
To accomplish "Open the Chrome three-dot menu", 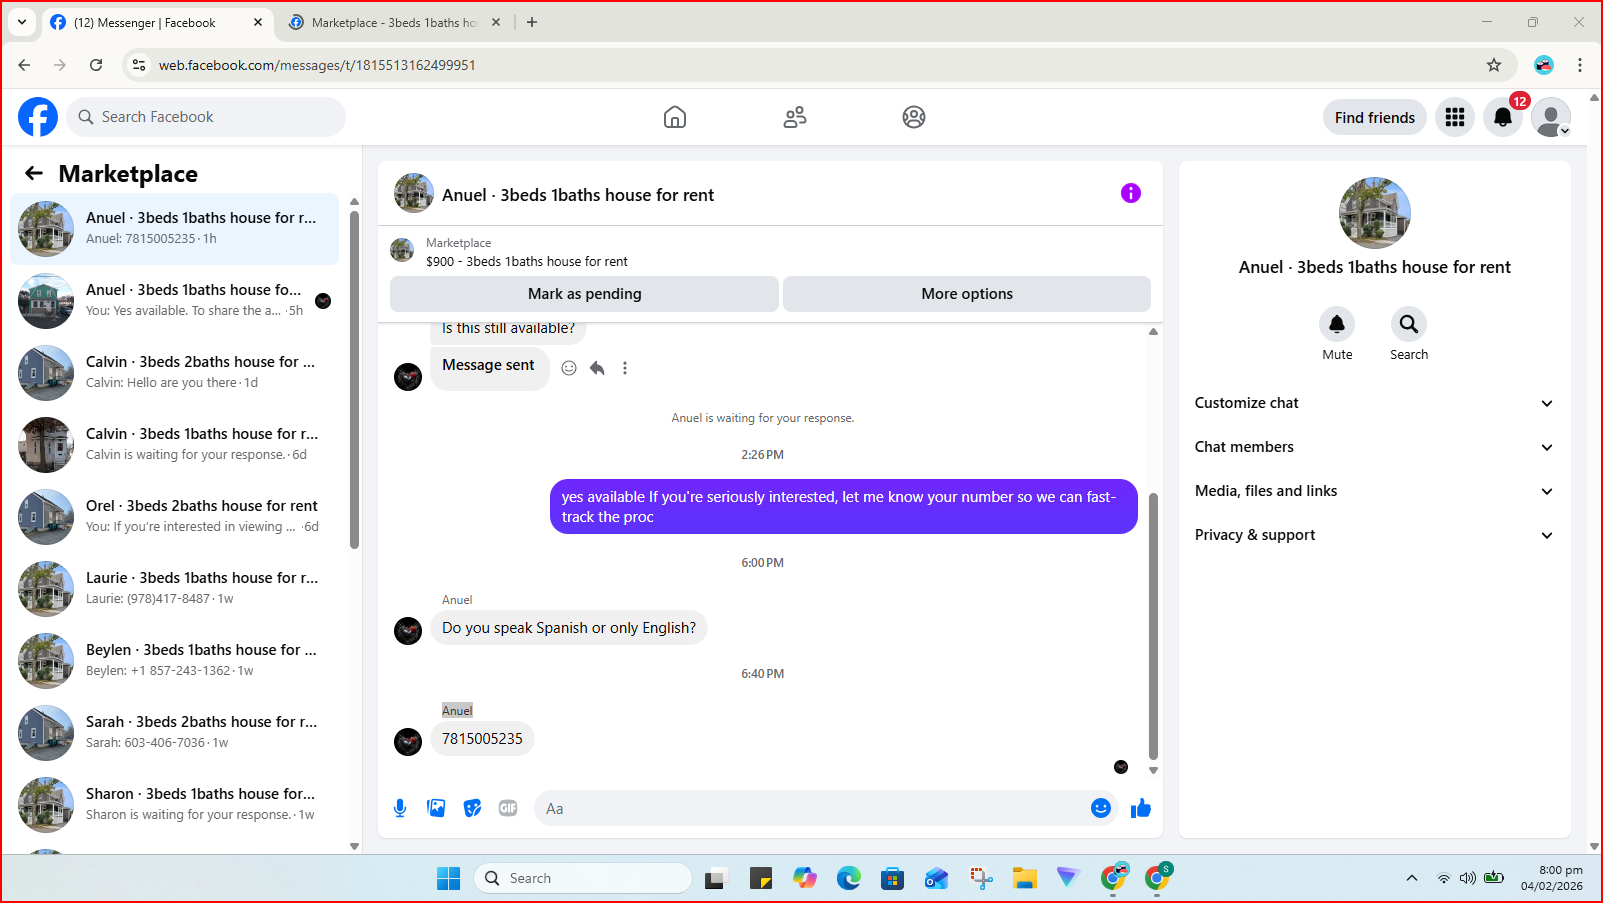I will (1580, 65).
